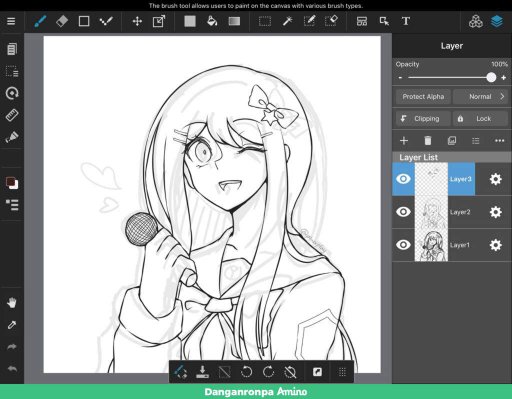
Task: Open the Hand pan tool
Action: click(x=12, y=303)
